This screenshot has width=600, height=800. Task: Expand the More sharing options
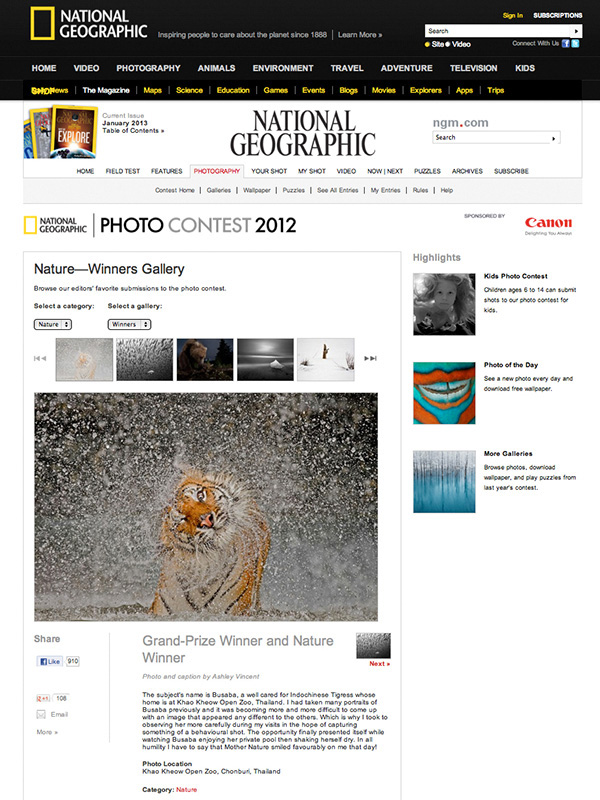47,732
